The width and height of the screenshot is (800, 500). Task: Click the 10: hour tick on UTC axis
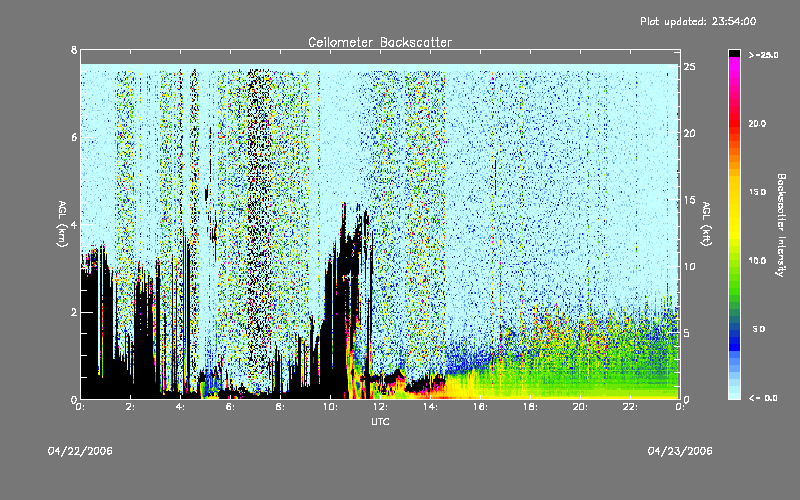click(330, 407)
